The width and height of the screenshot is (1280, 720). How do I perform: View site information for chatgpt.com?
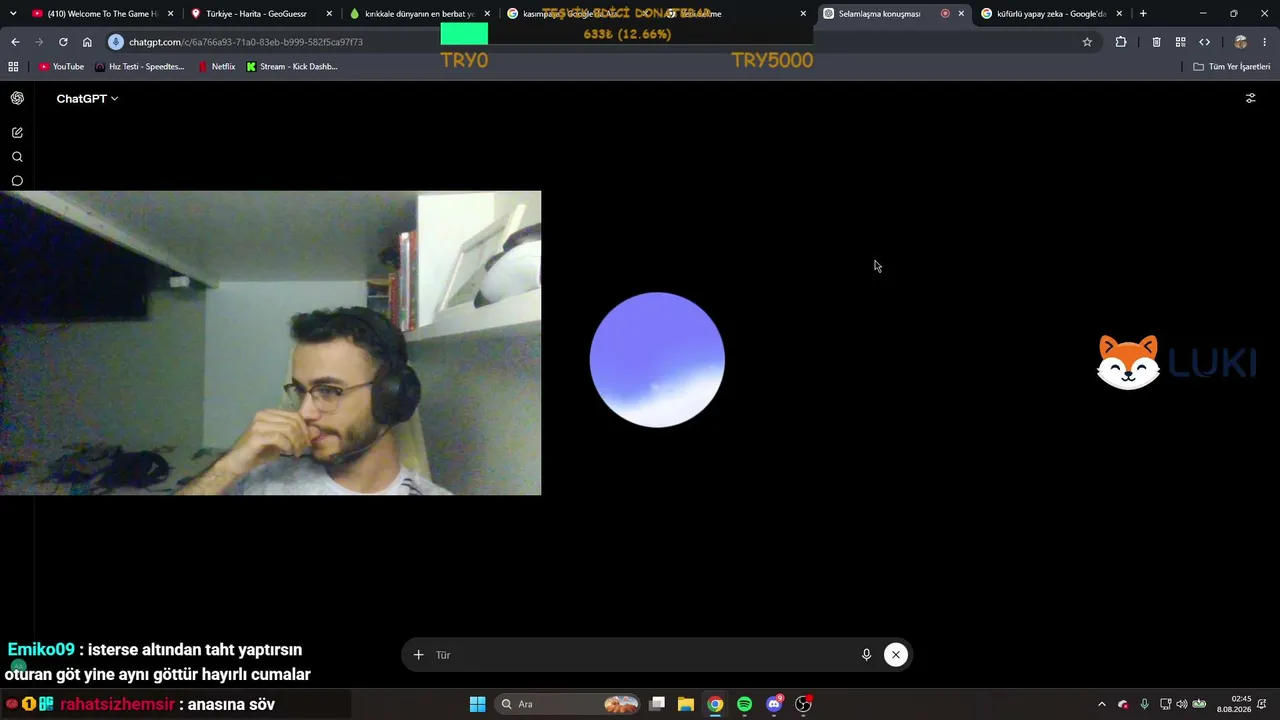[116, 42]
